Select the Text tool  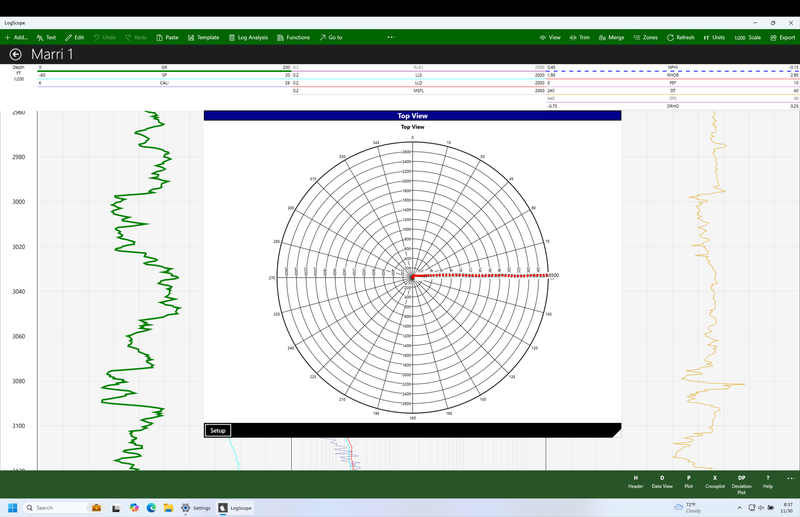click(46, 37)
